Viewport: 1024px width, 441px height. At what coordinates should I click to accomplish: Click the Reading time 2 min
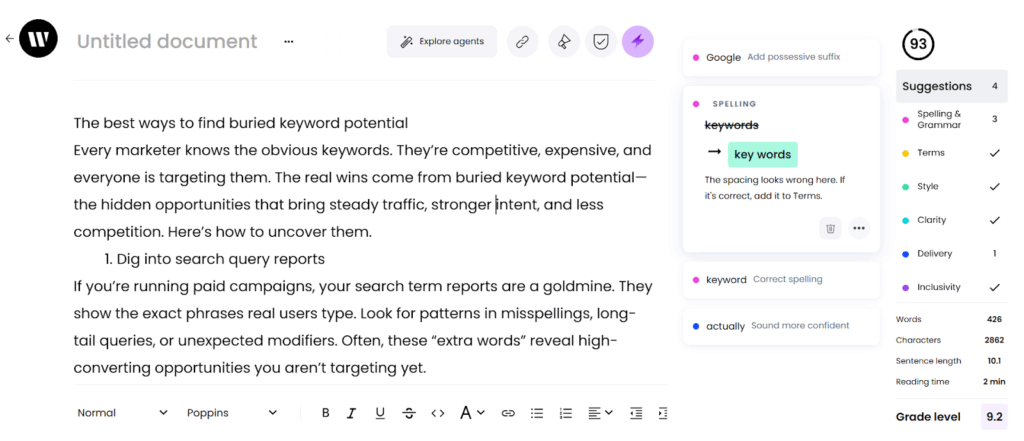tap(993, 382)
